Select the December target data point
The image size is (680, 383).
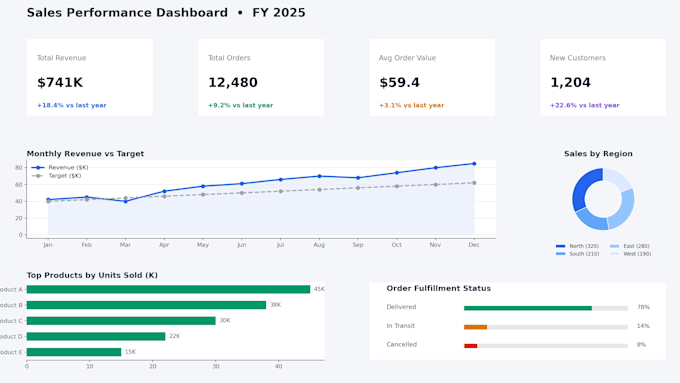coord(474,183)
